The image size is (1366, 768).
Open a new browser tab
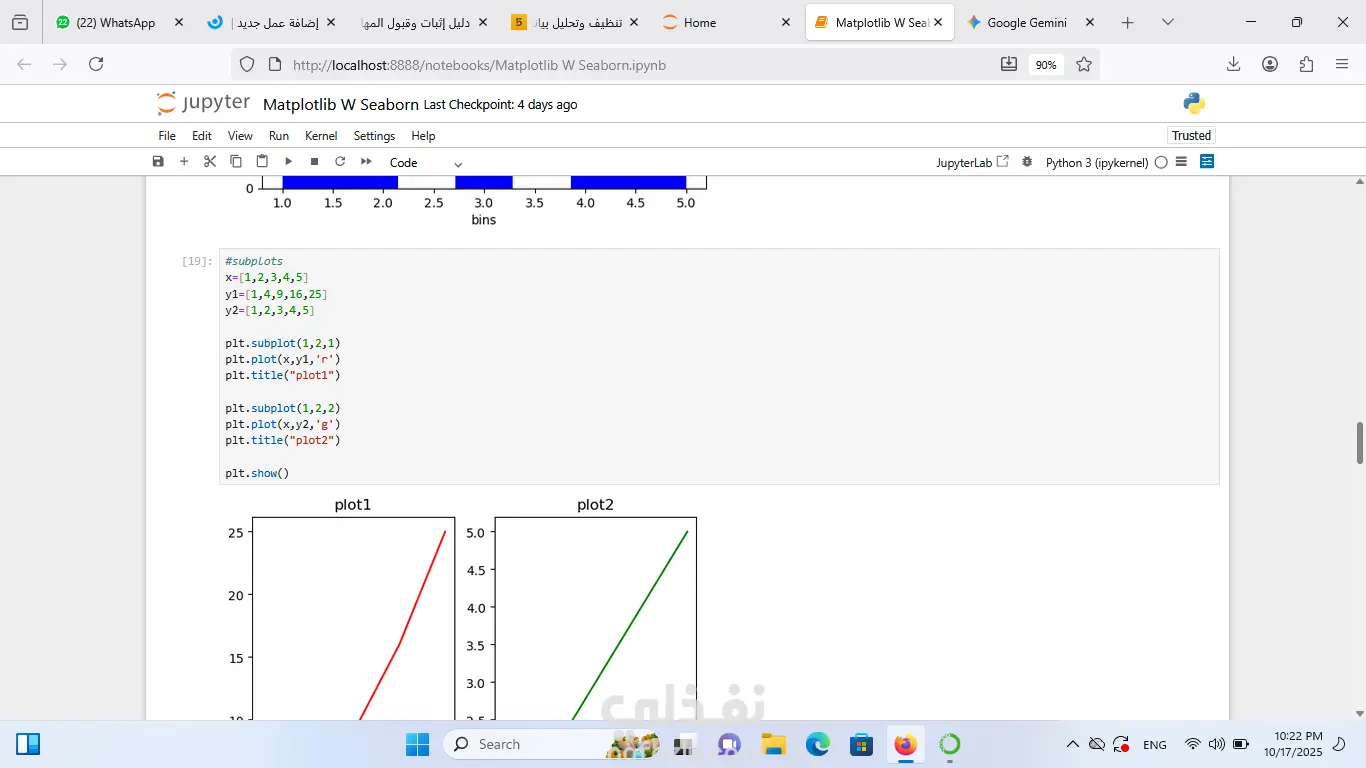point(1128,22)
